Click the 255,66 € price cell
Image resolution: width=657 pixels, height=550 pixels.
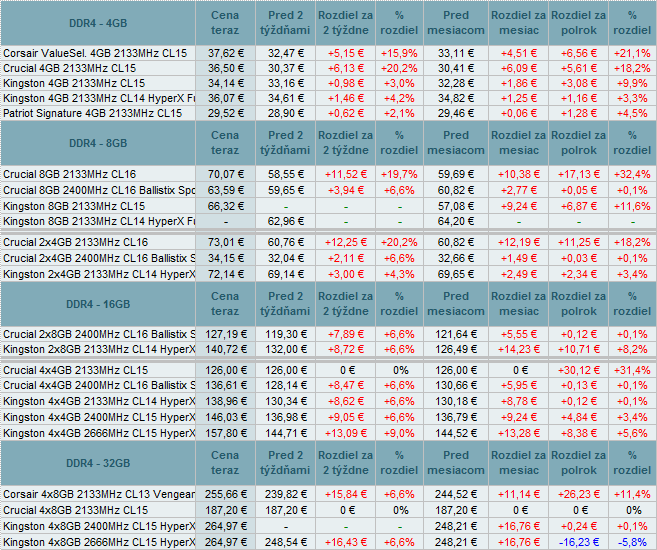(226, 494)
